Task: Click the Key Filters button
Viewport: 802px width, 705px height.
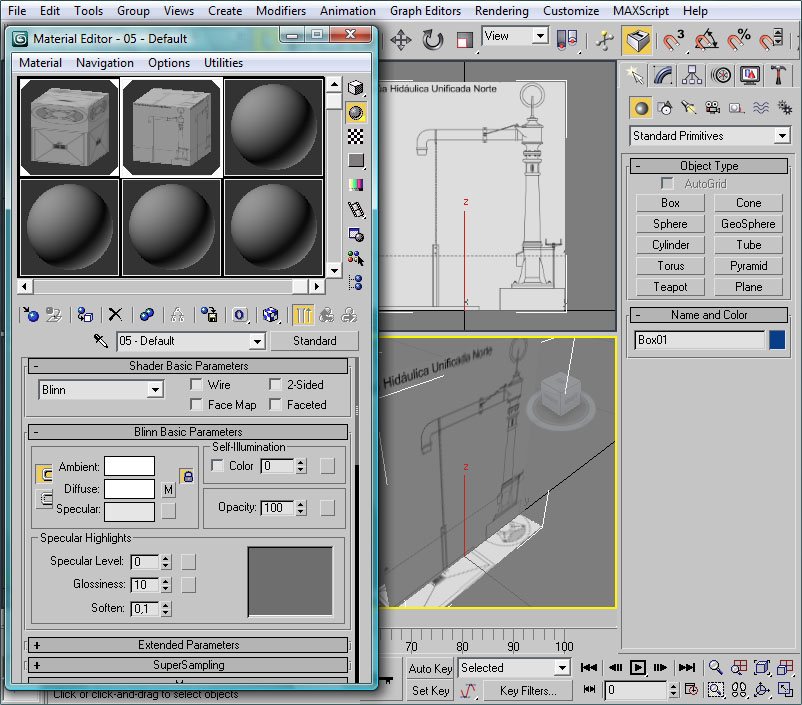Action: click(528, 690)
